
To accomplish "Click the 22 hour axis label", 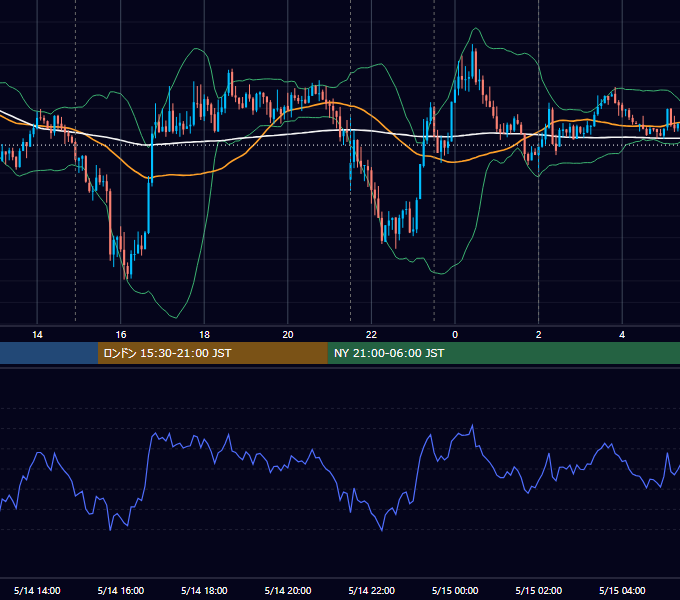I will (371, 335).
